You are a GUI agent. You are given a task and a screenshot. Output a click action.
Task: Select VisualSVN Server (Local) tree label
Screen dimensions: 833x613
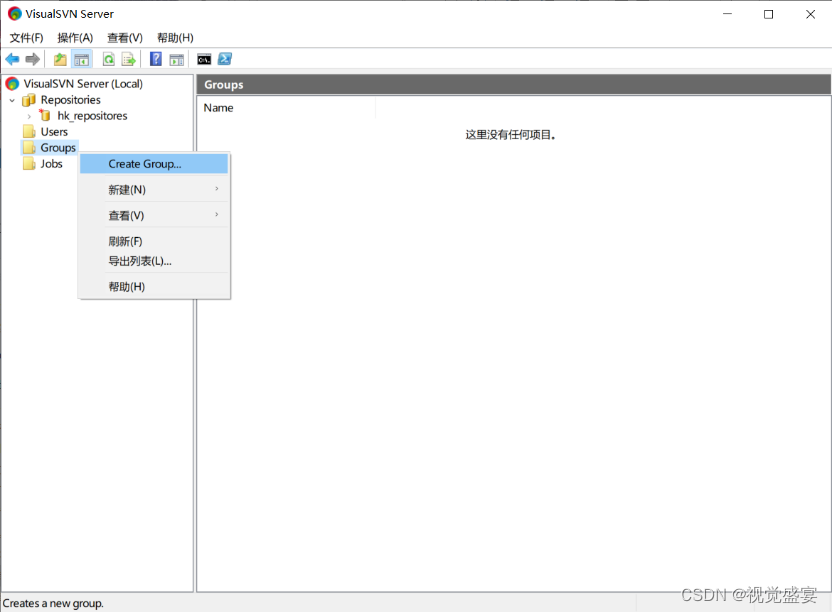coord(83,83)
